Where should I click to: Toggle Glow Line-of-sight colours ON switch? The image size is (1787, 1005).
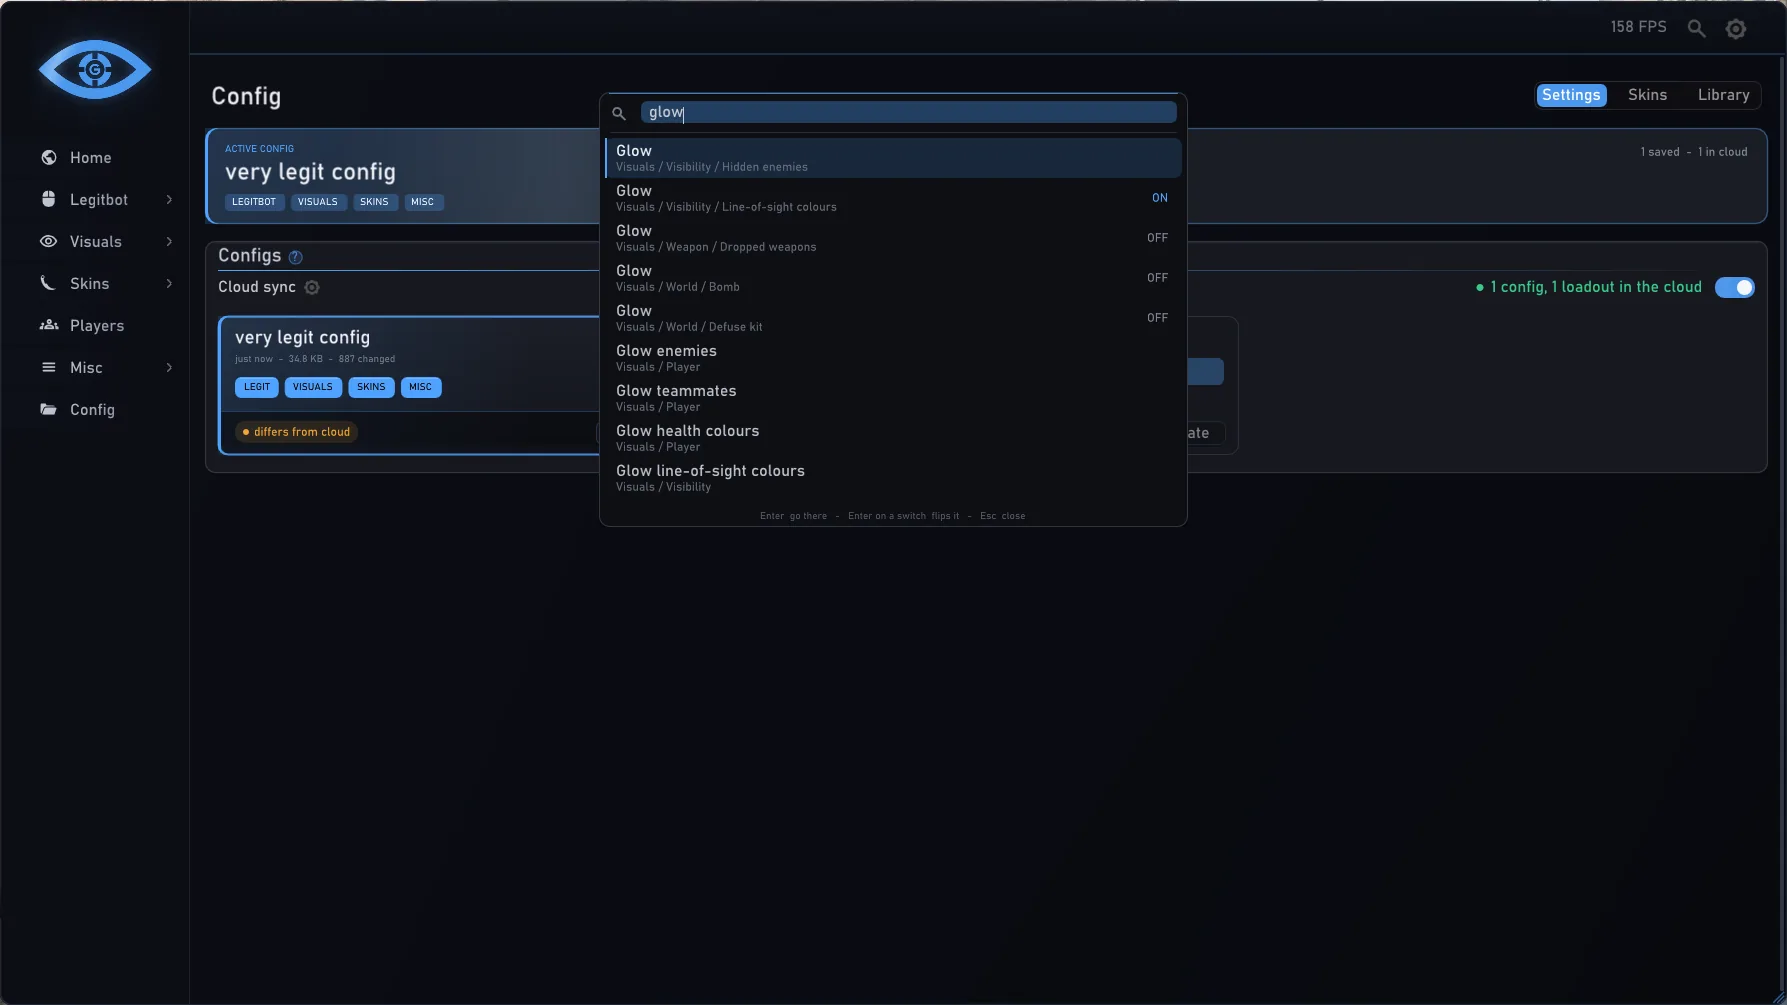[x=1159, y=198]
